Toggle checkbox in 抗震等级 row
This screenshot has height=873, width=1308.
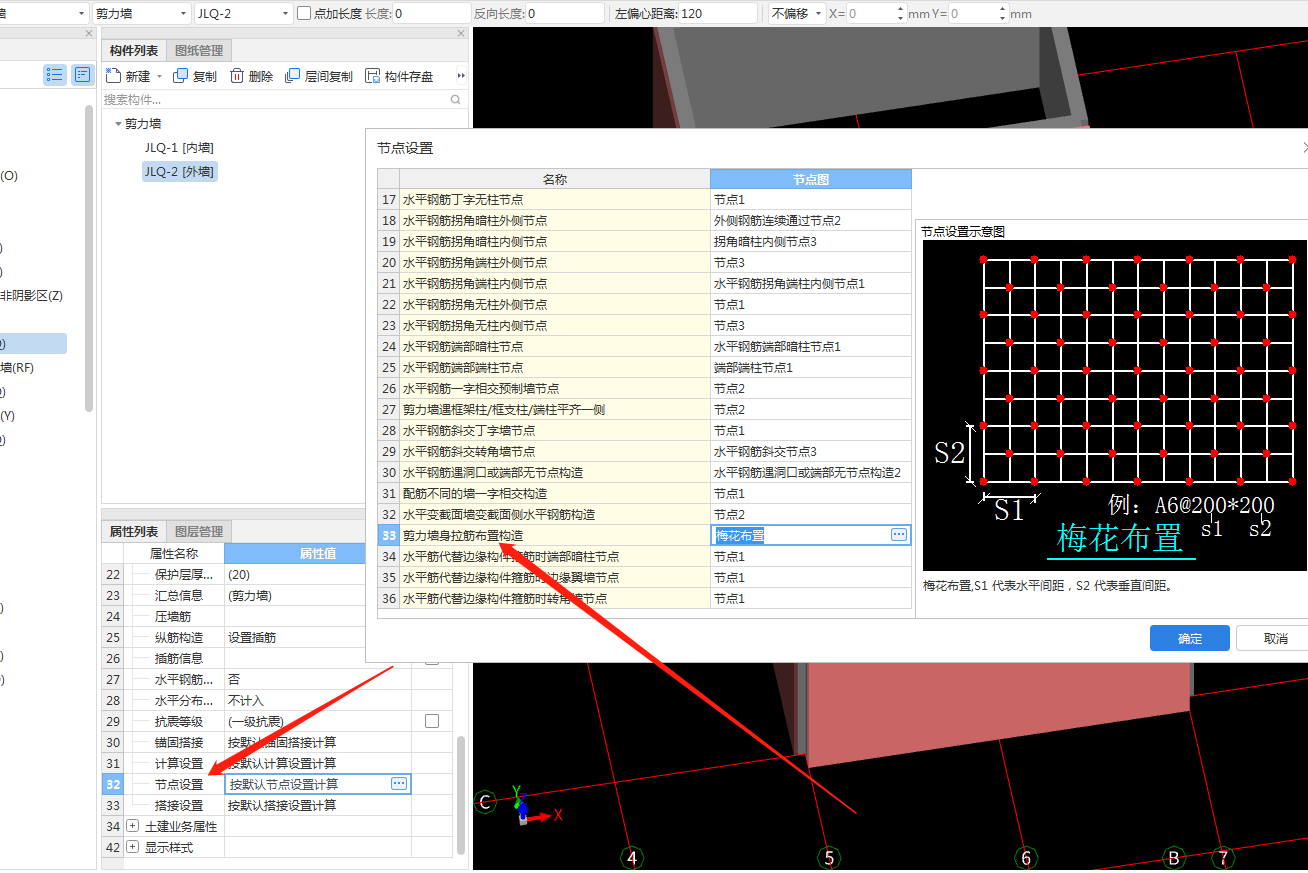pos(432,721)
